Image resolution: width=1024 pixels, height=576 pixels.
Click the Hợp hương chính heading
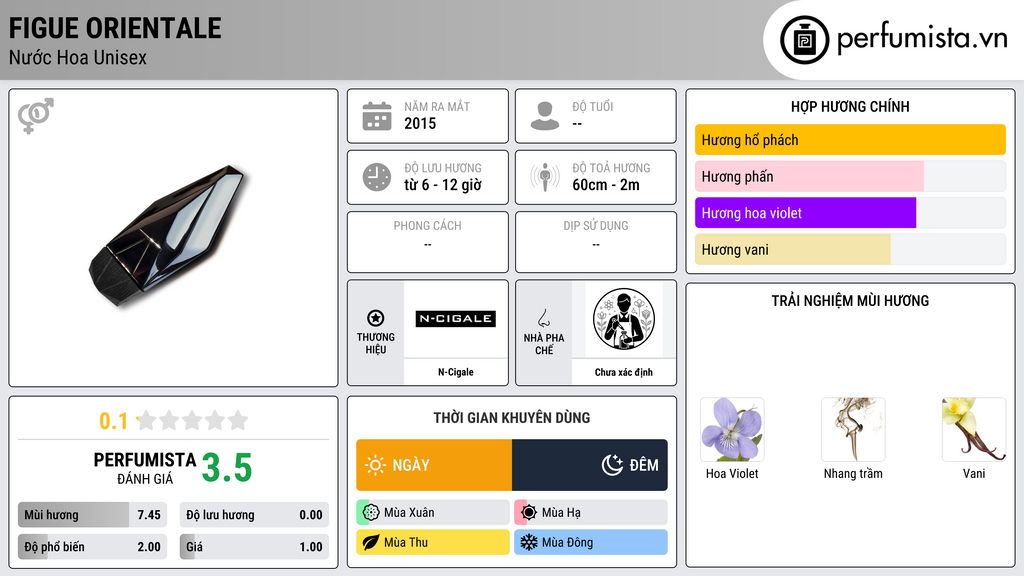point(850,106)
